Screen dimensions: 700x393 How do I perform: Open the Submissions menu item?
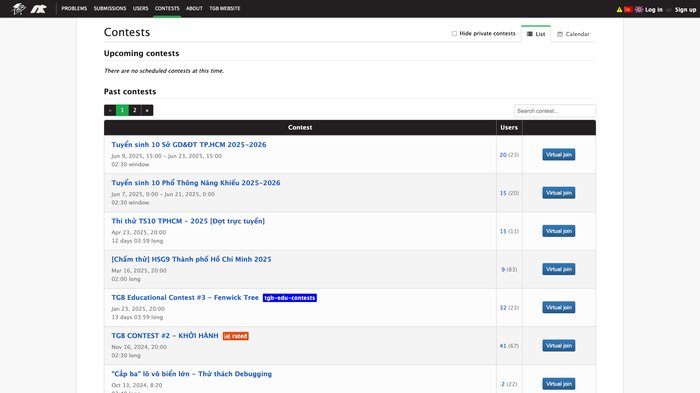[110, 8]
